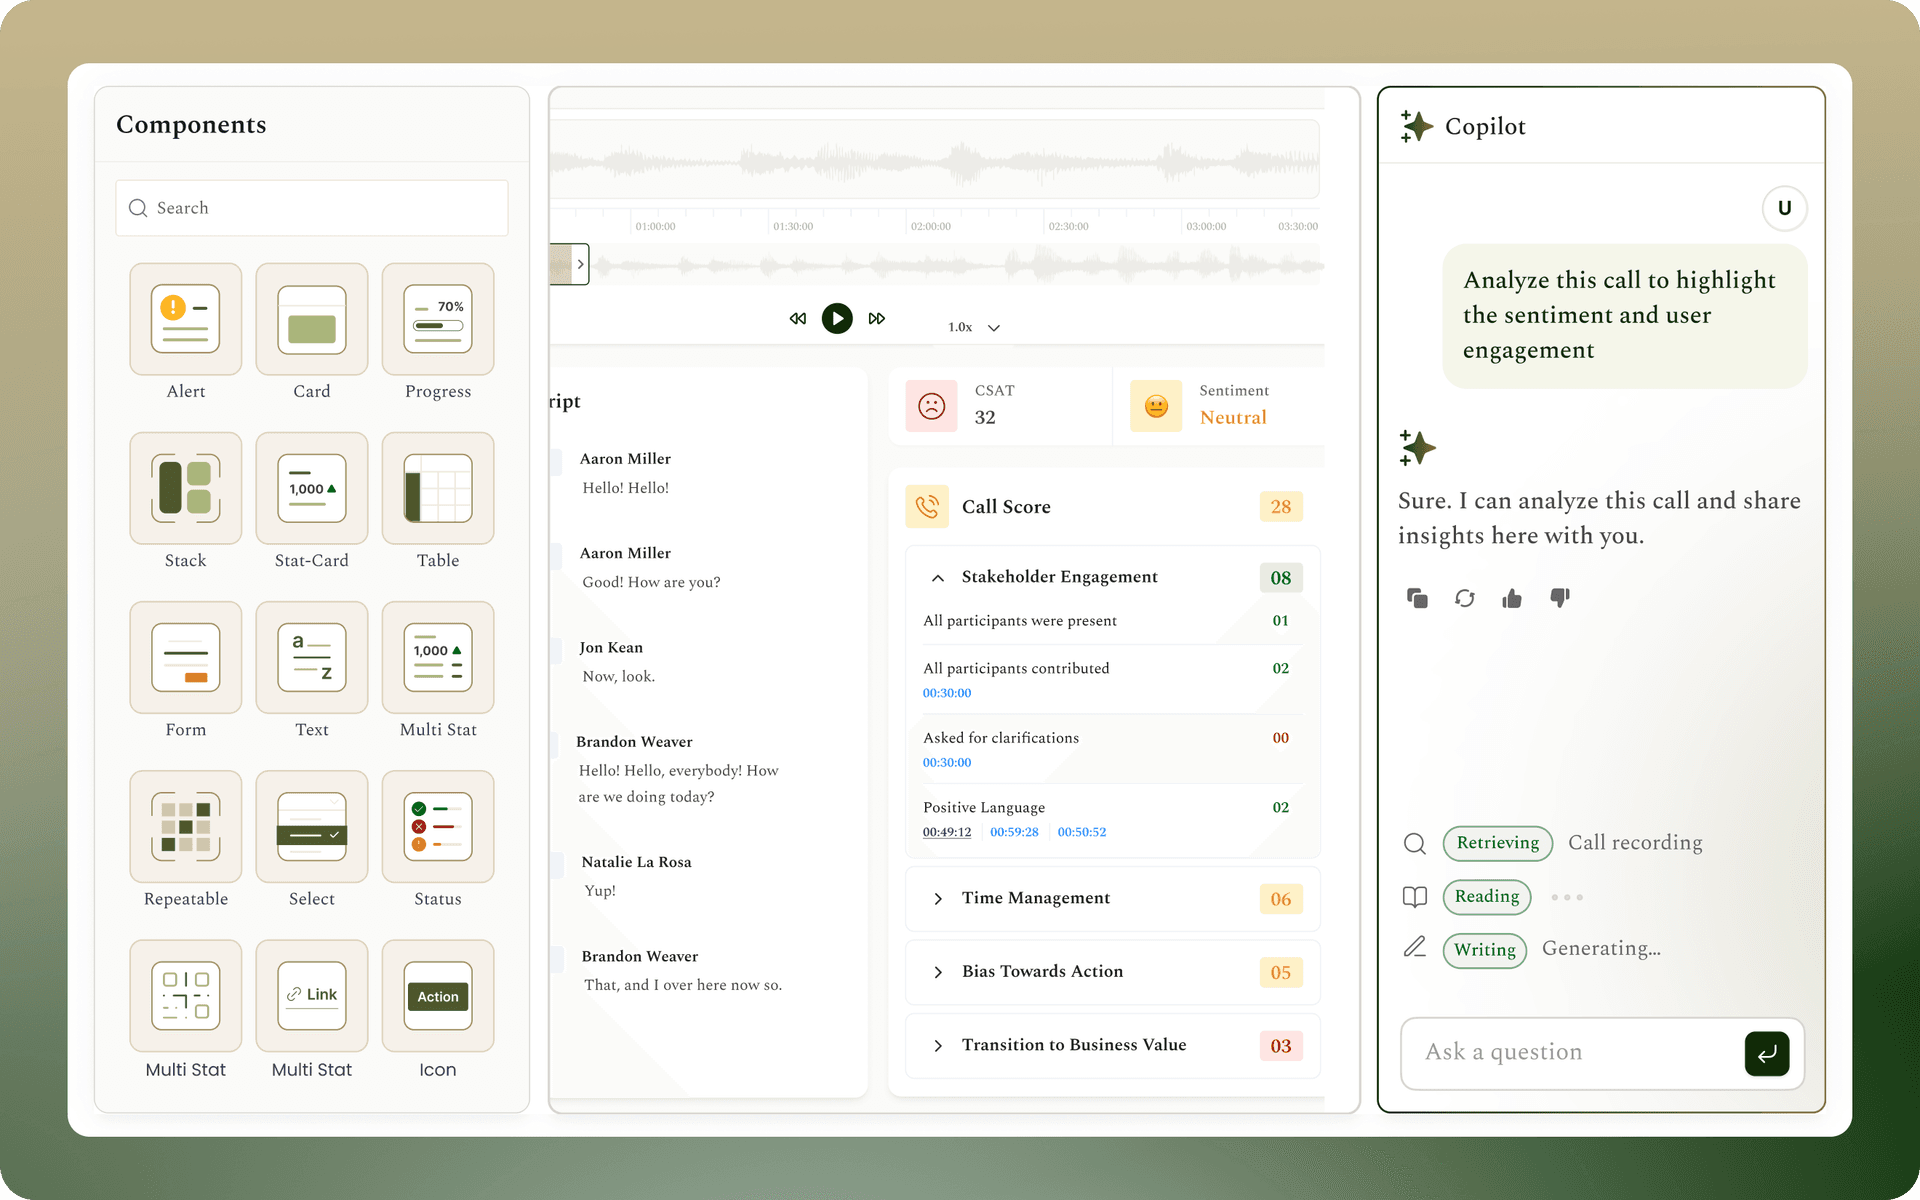Click the pencil icon beside Writing
1920x1200 pixels.
click(x=1414, y=946)
